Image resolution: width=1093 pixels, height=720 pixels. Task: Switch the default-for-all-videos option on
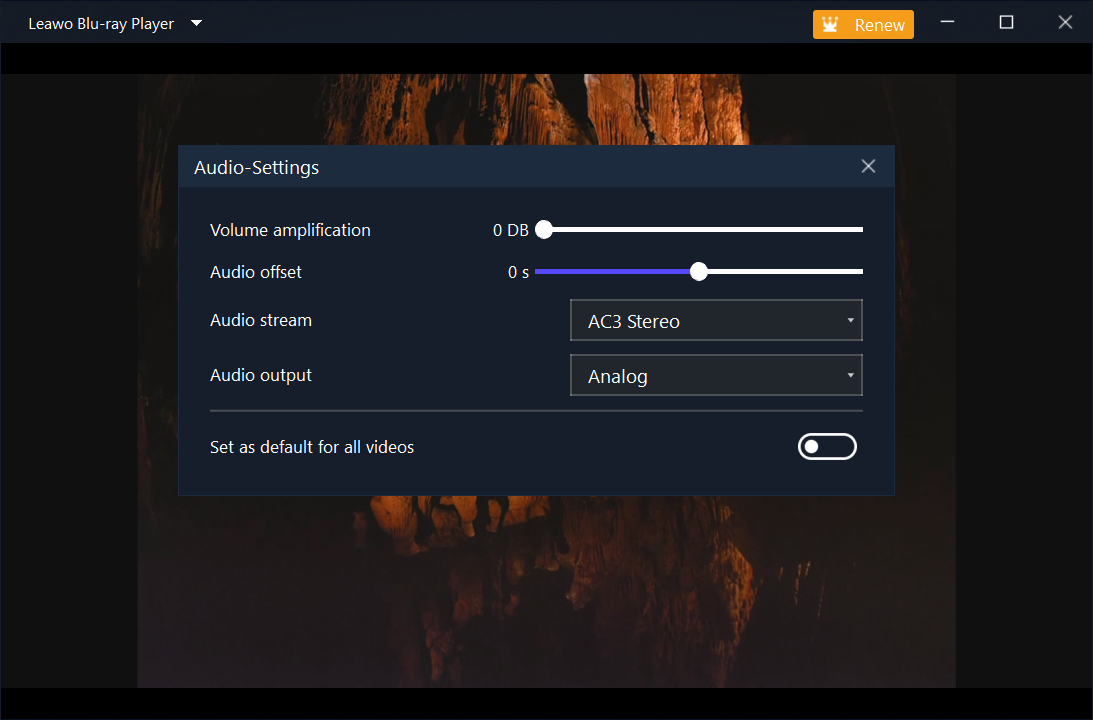coord(827,446)
